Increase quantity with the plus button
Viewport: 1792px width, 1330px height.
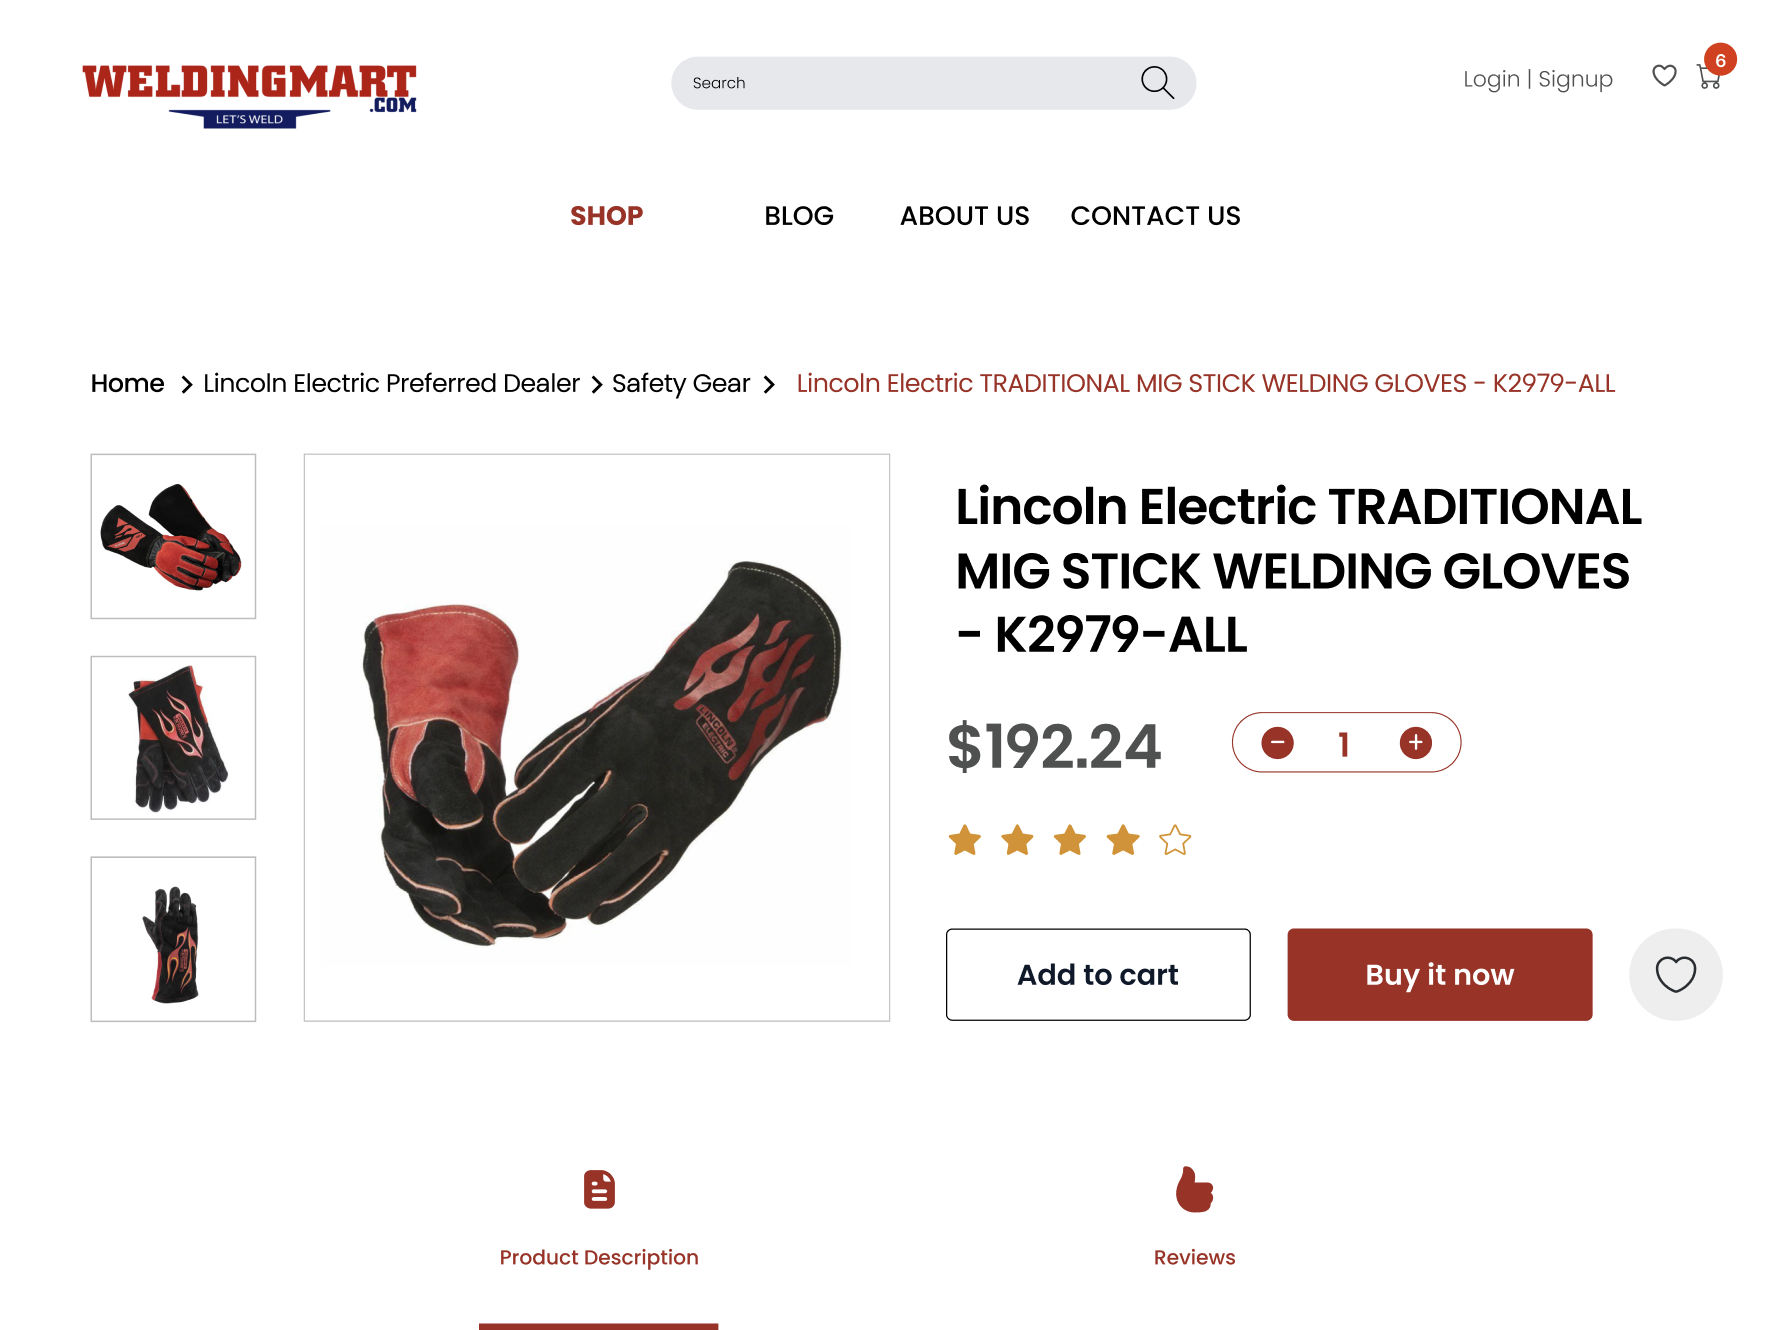pyautogui.click(x=1415, y=743)
